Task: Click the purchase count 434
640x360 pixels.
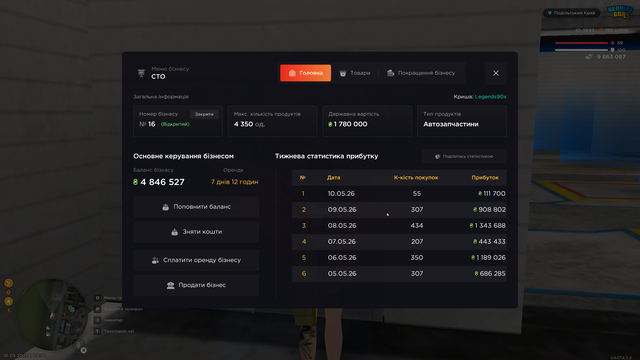Action: (417, 225)
